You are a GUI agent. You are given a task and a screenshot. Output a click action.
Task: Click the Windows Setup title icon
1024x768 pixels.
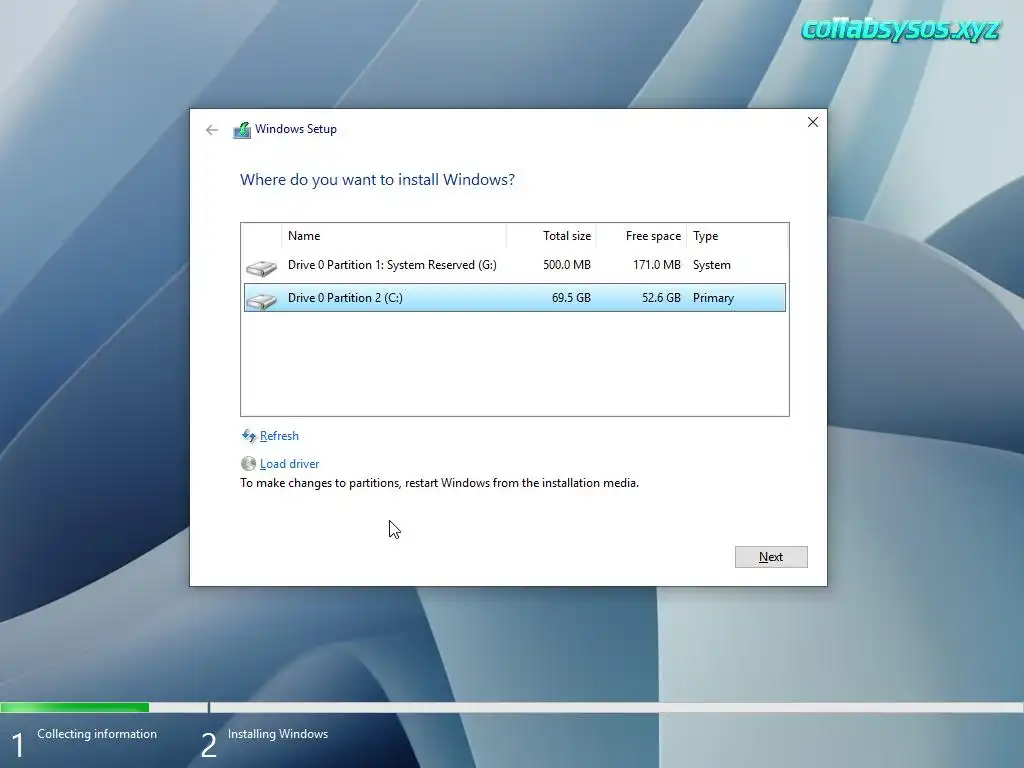242,130
